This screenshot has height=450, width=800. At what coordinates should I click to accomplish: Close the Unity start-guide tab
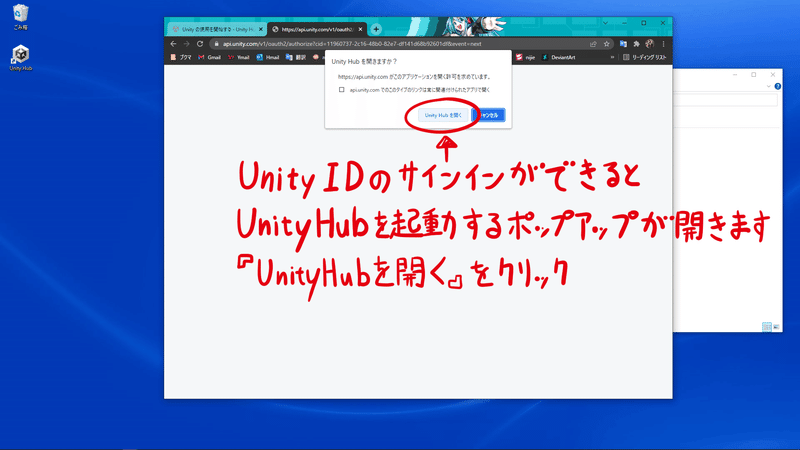tap(261, 29)
